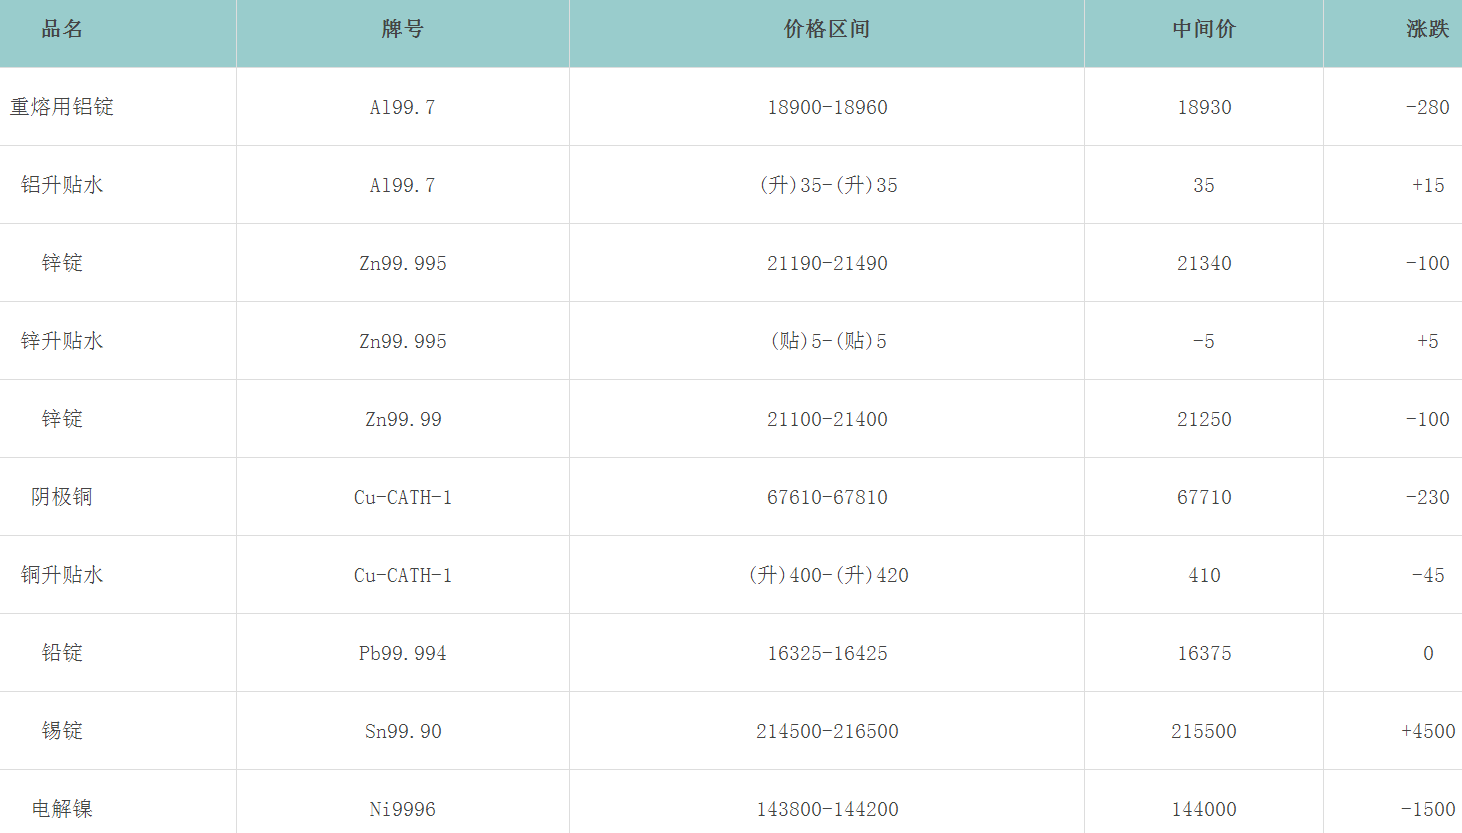Click the 67610-67810 price range cell
The image size is (1462, 833).
point(827,497)
